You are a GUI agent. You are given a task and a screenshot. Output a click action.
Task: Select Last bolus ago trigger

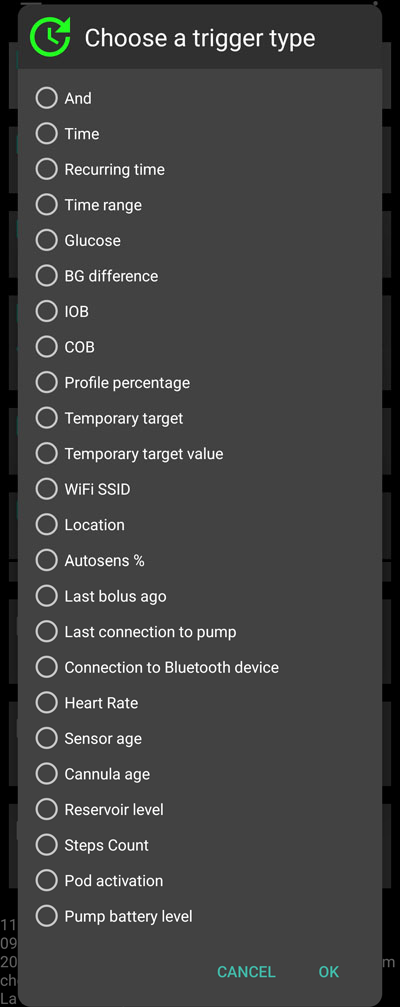coord(47,596)
